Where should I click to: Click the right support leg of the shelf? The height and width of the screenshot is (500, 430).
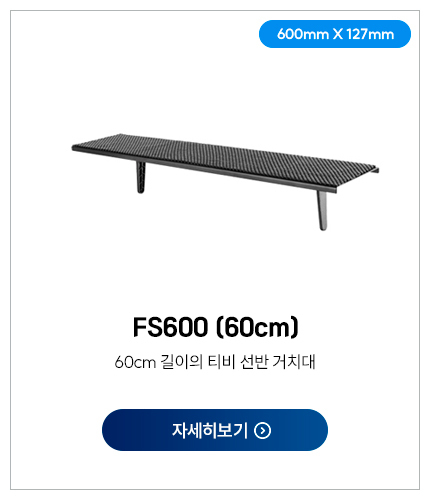click(322, 210)
